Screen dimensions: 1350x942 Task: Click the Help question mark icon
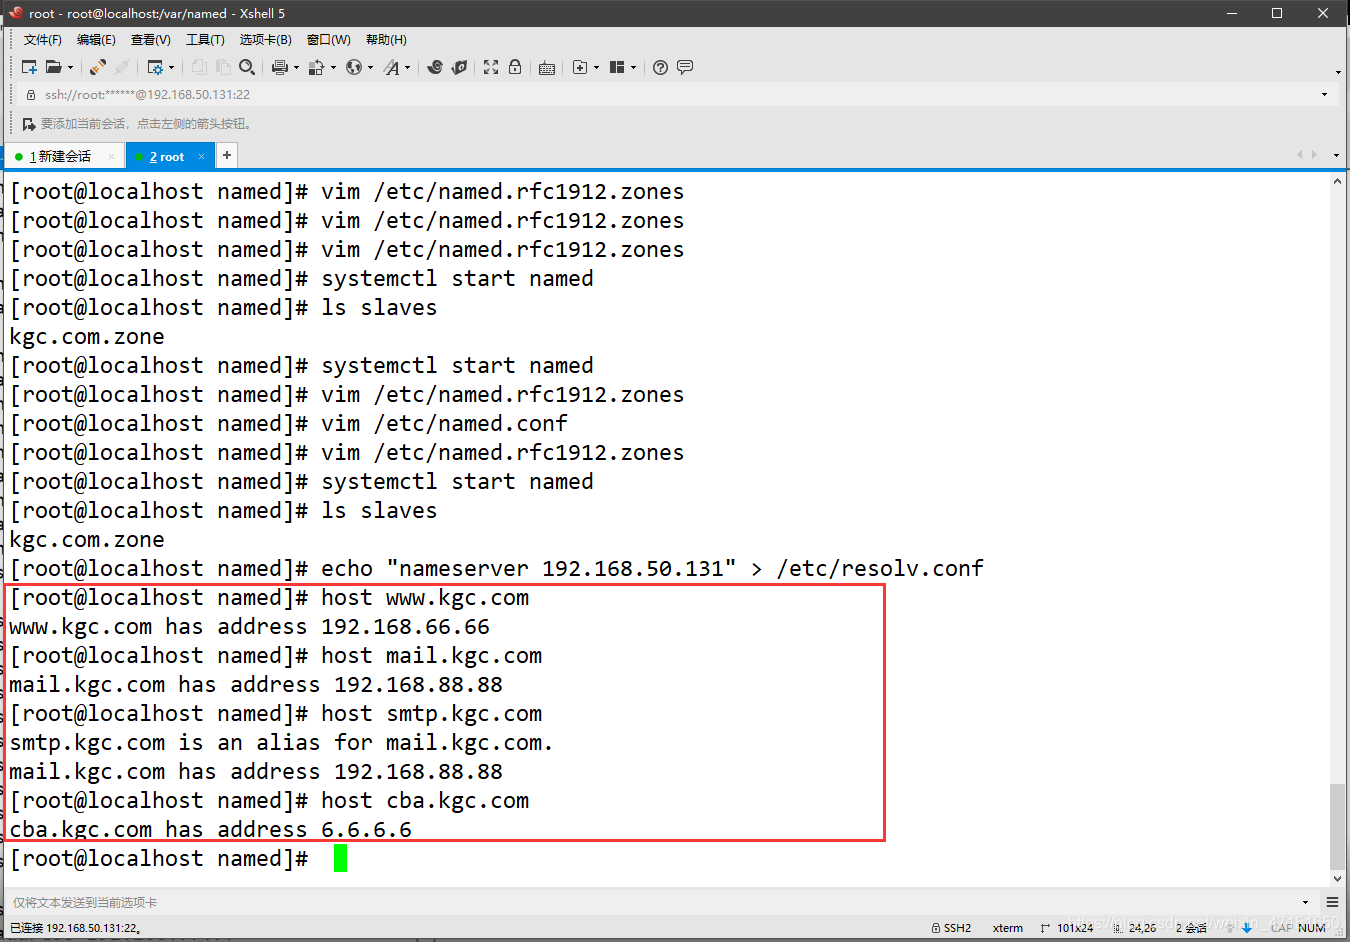click(x=660, y=67)
